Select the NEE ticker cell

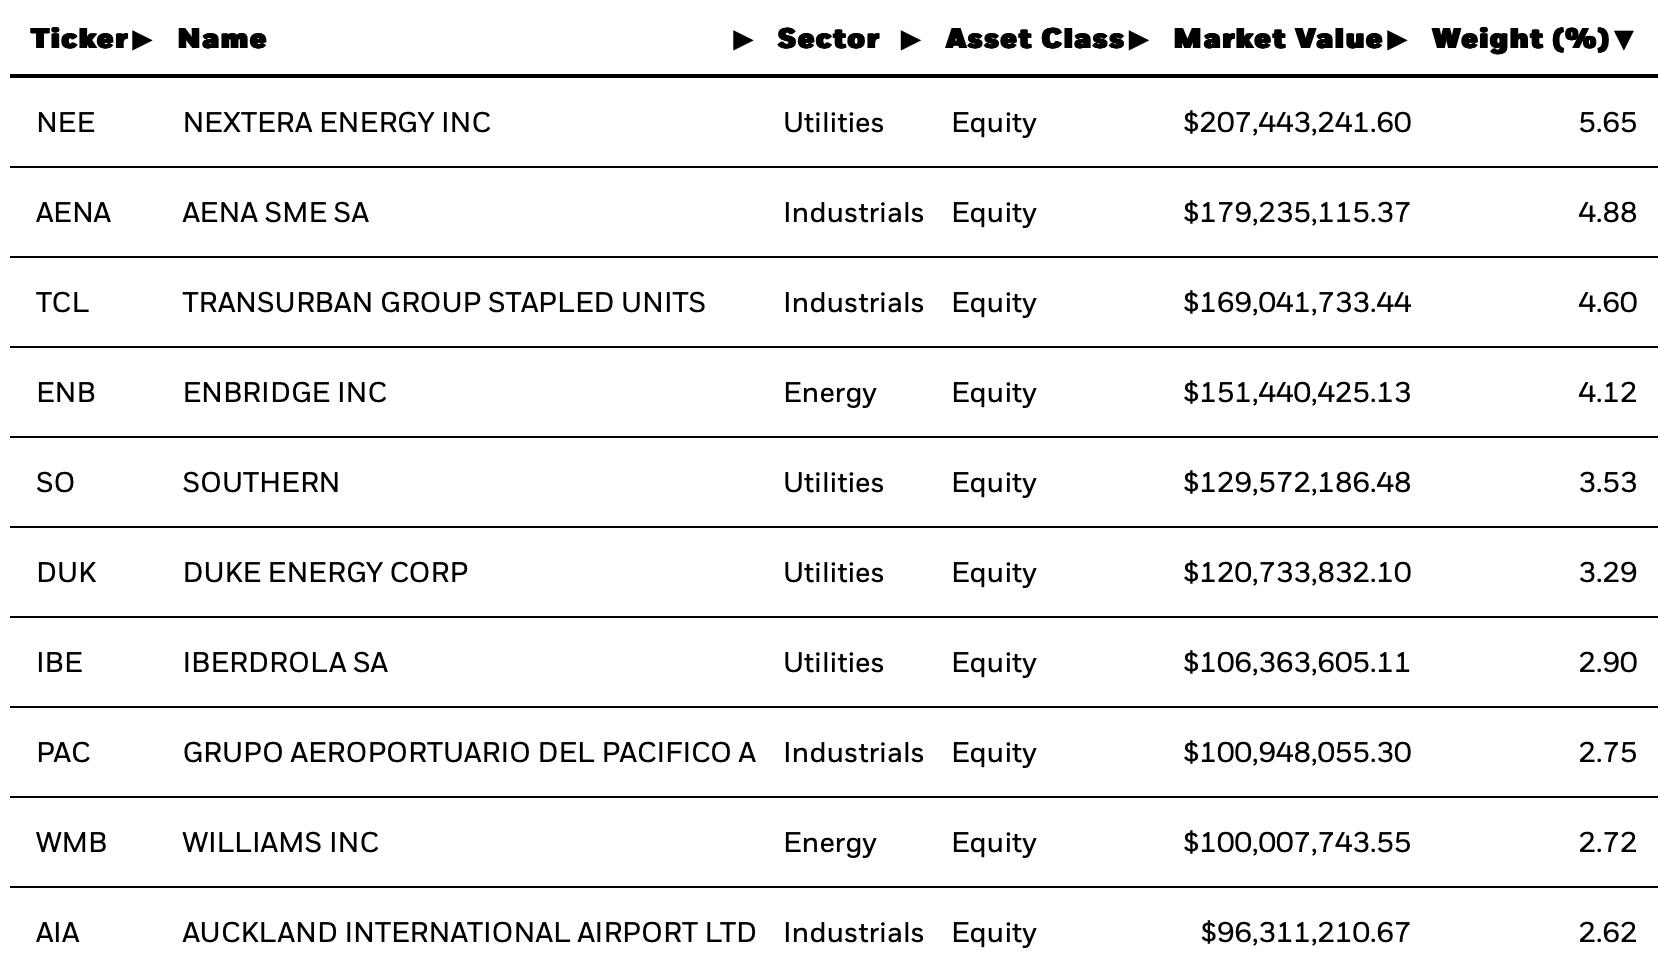pos(66,122)
